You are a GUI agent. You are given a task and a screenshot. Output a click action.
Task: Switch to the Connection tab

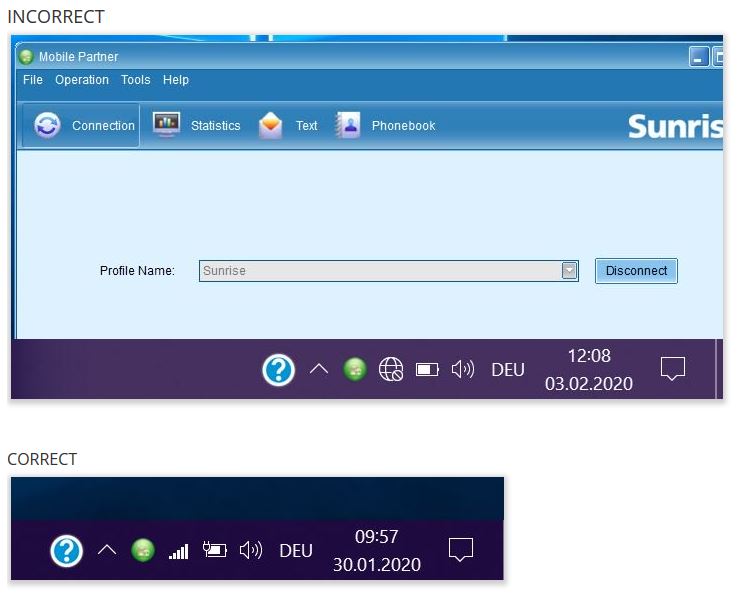pyautogui.click(x=81, y=125)
